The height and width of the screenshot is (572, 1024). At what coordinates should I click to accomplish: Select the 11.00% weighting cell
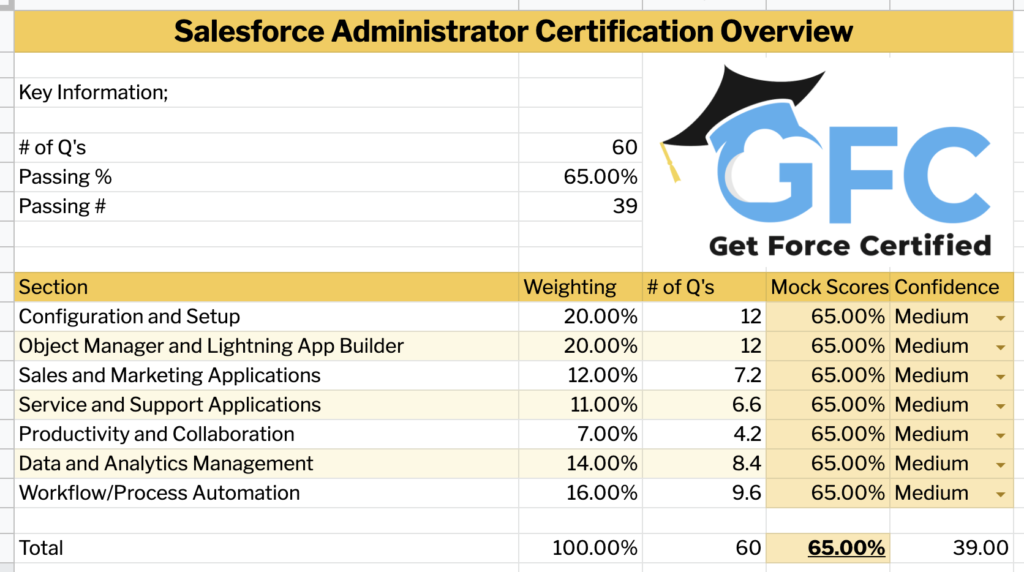click(x=581, y=405)
